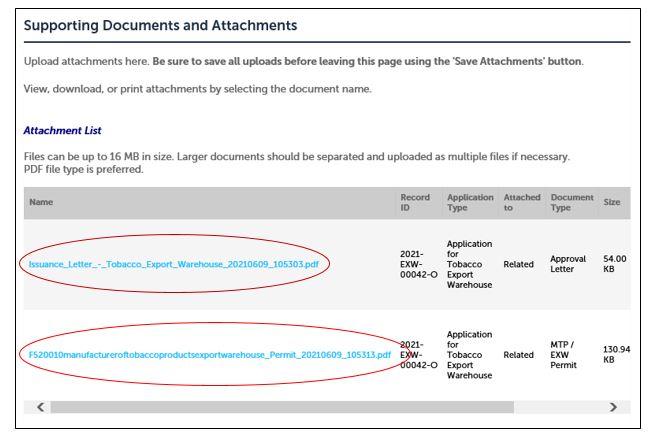Click the Supporting Documents and Attachments title
Image resolution: width=651 pixels, height=440 pixels.
161,23
